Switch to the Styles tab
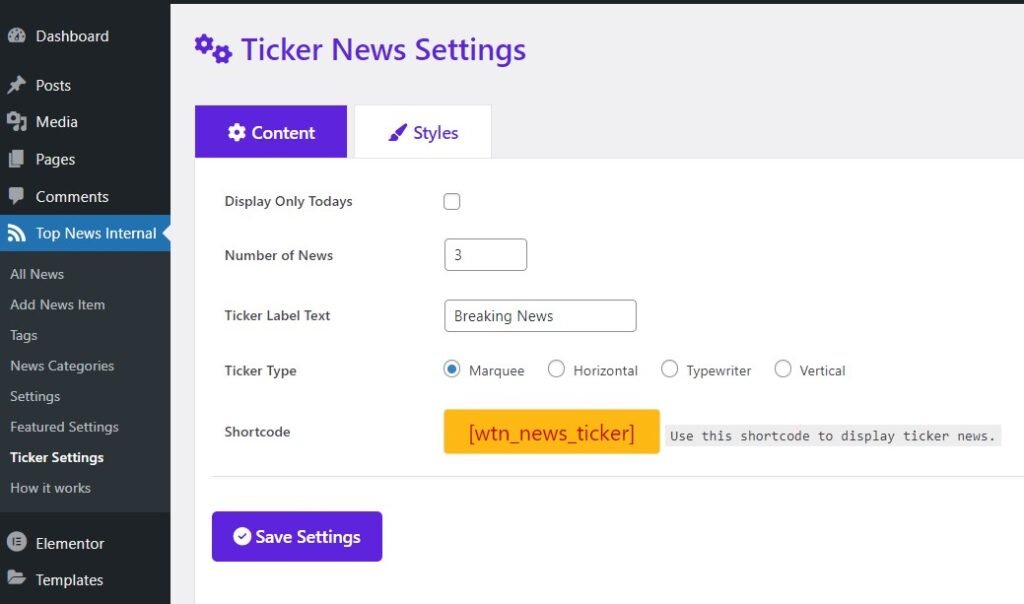Screen dimensions: 1024x604 coord(422,131)
